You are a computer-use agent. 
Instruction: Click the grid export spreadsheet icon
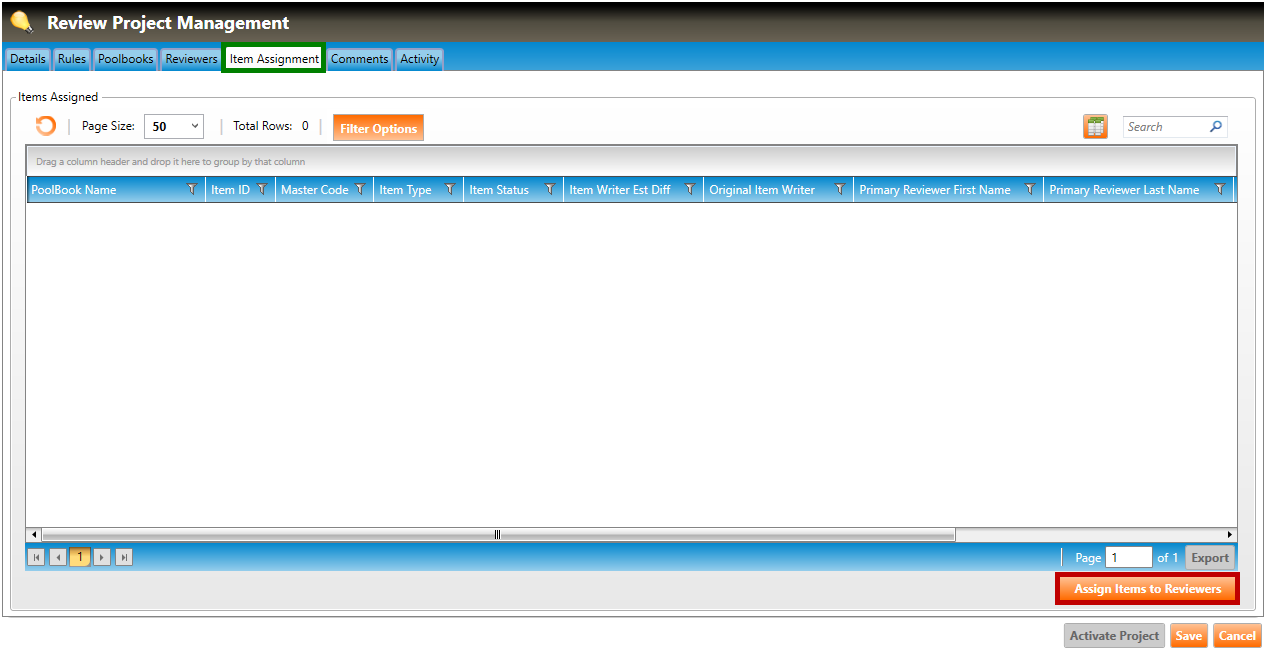click(1095, 127)
